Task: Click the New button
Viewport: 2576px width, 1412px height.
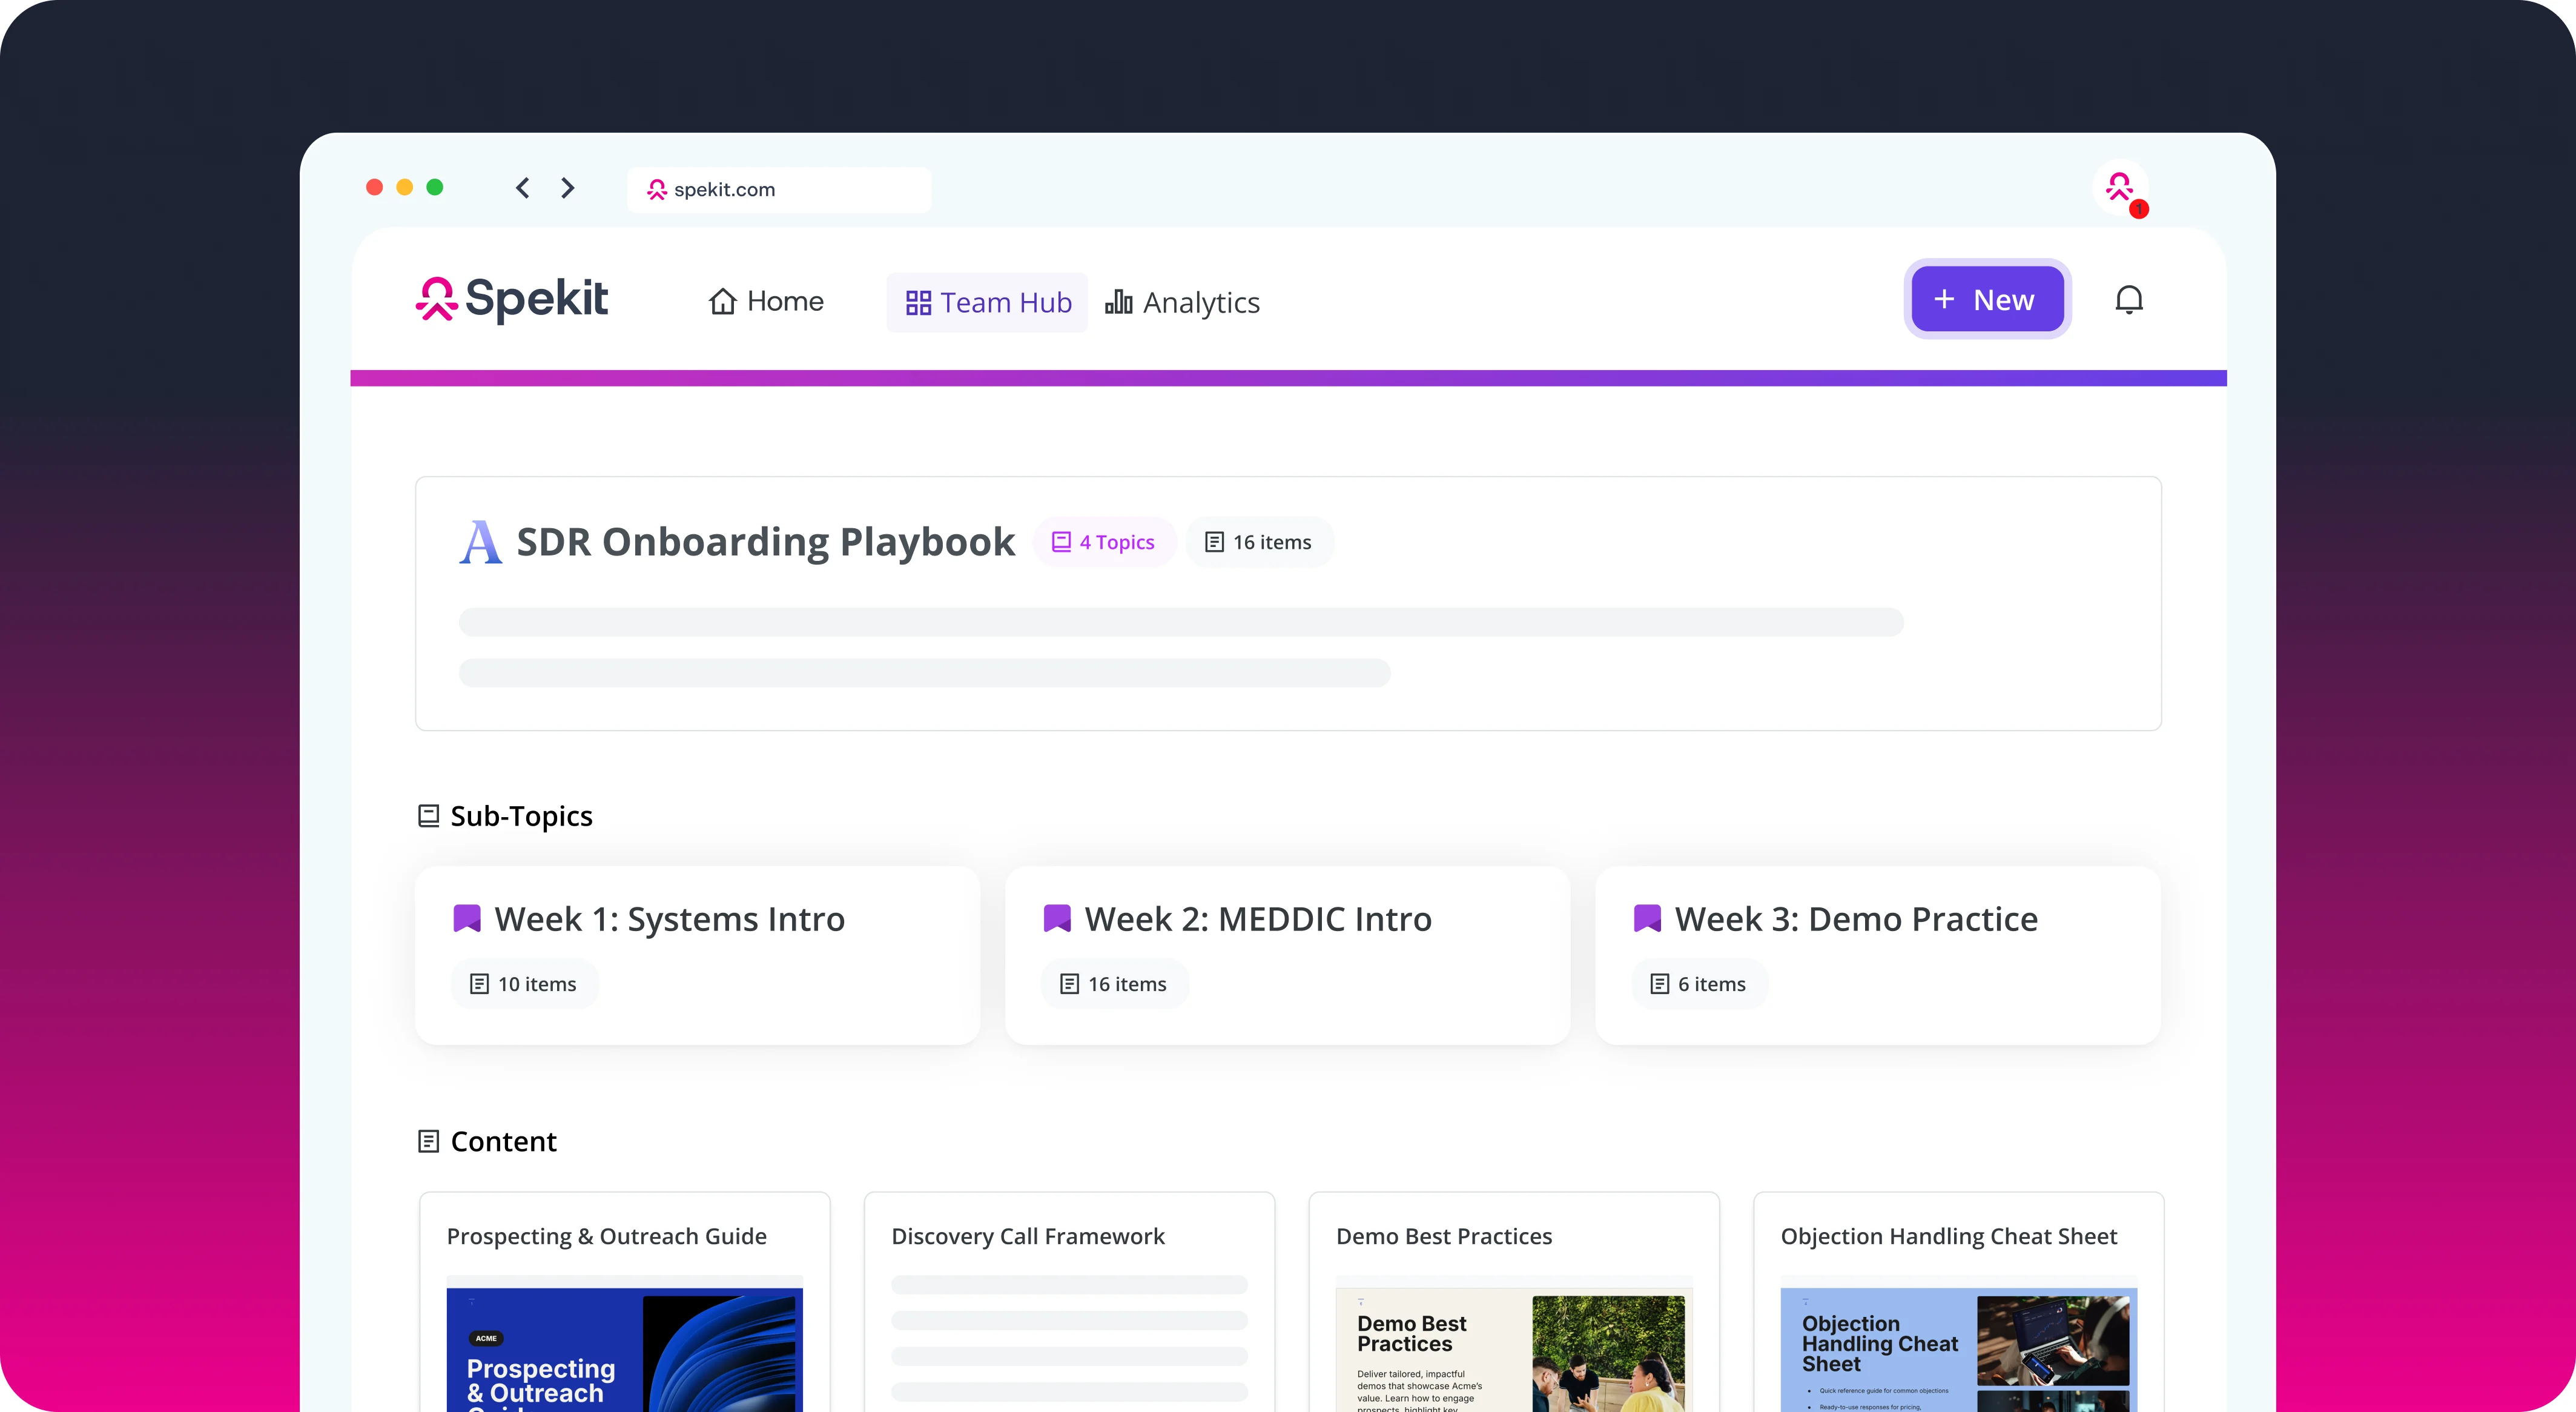Action: [x=1987, y=299]
